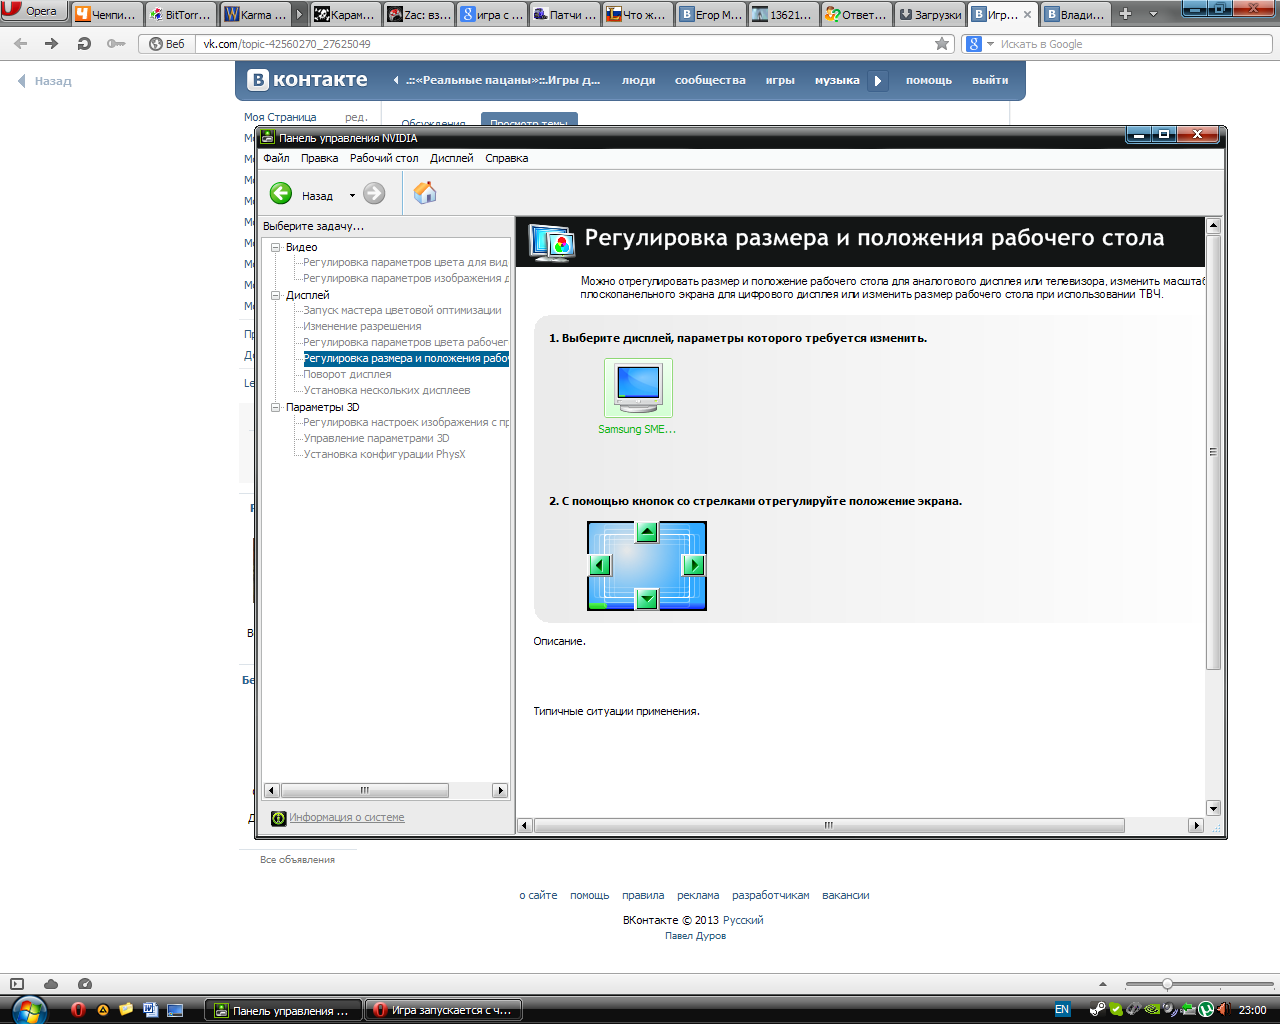Open the Рабочий стол menu
The width and height of the screenshot is (1280, 1024).
pyautogui.click(x=384, y=158)
